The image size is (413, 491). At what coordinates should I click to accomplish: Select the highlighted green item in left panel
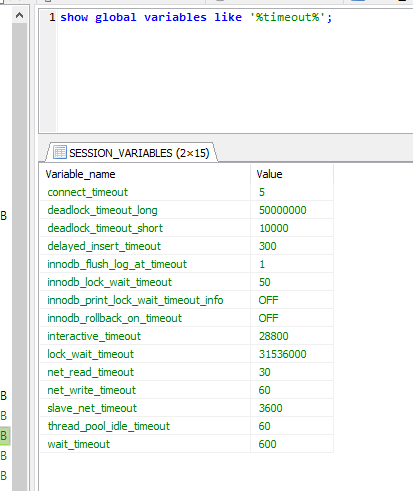click(x=5, y=435)
